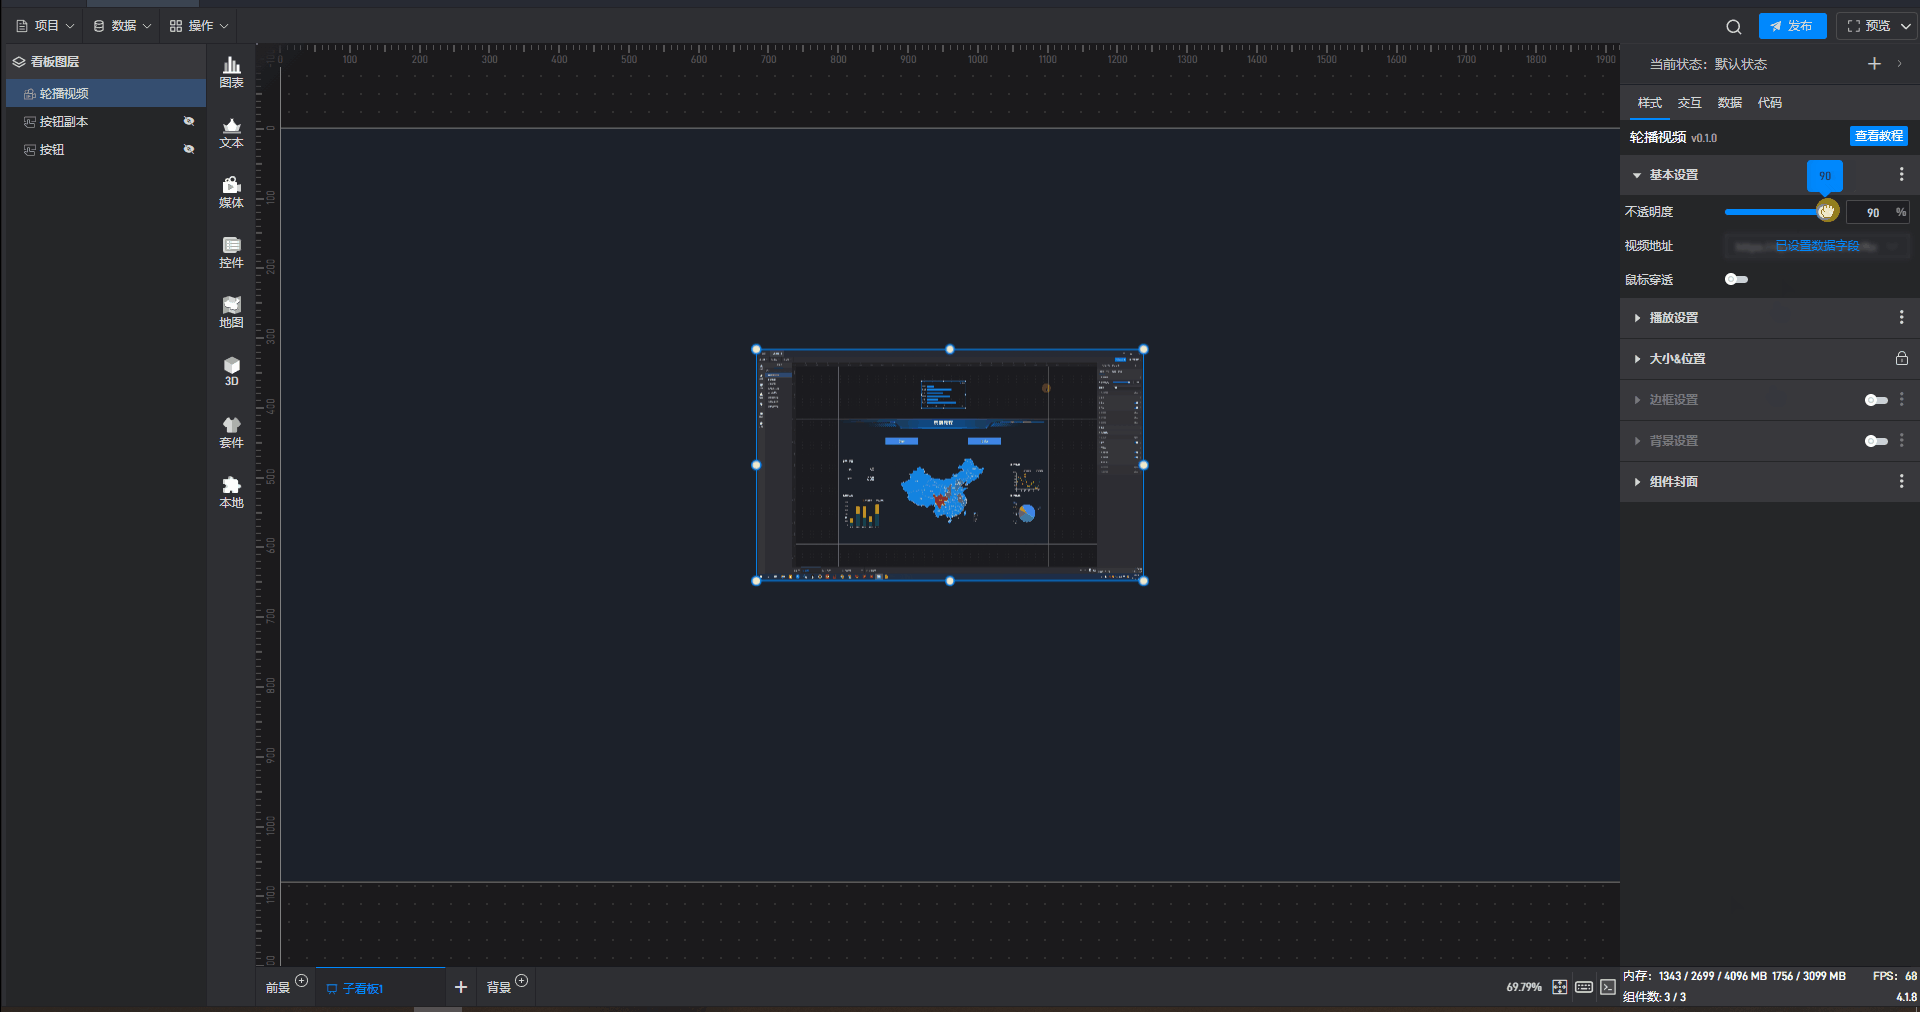1920x1012 pixels.
Task: Open the 套件 kit components panel
Action: tap(231, 432)
